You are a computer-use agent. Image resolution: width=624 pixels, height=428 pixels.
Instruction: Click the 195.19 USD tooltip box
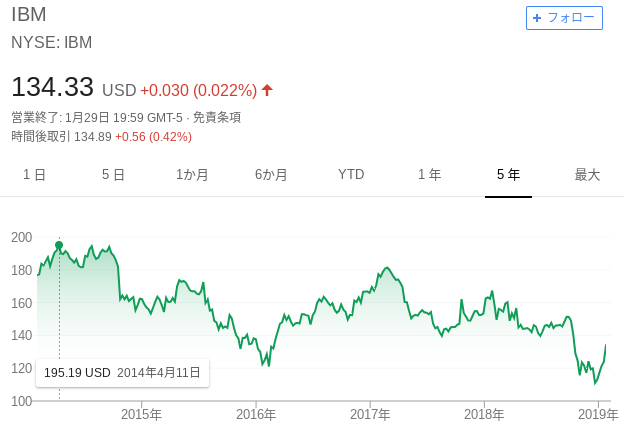(123, 373)
